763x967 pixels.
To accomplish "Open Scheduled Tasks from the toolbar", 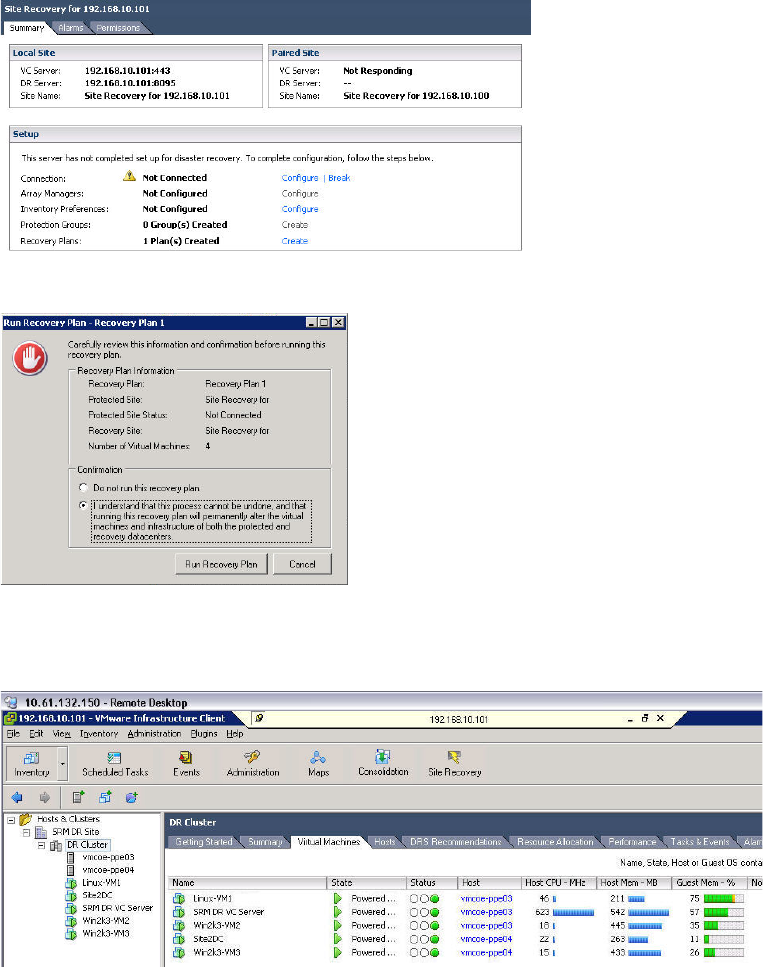I will (115, 763).
